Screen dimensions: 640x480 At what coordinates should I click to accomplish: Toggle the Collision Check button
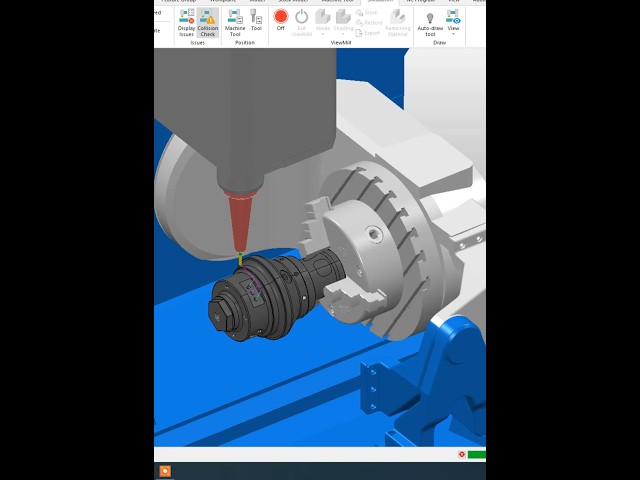[x=208, y=23]
